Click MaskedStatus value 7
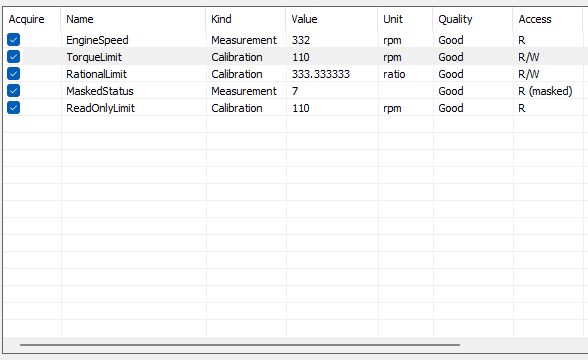588x360 pixels. click(x=295, y=91)
